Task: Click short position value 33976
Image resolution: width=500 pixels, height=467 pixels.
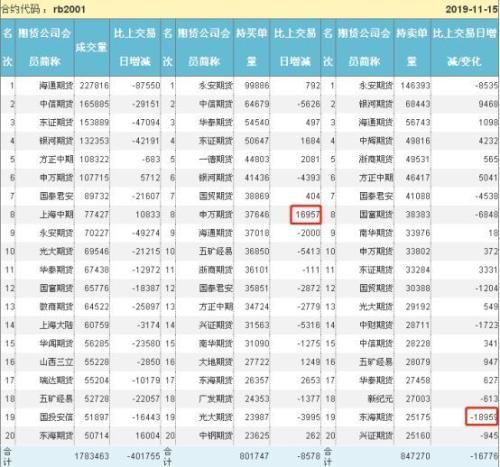Action: click(418, 233)
